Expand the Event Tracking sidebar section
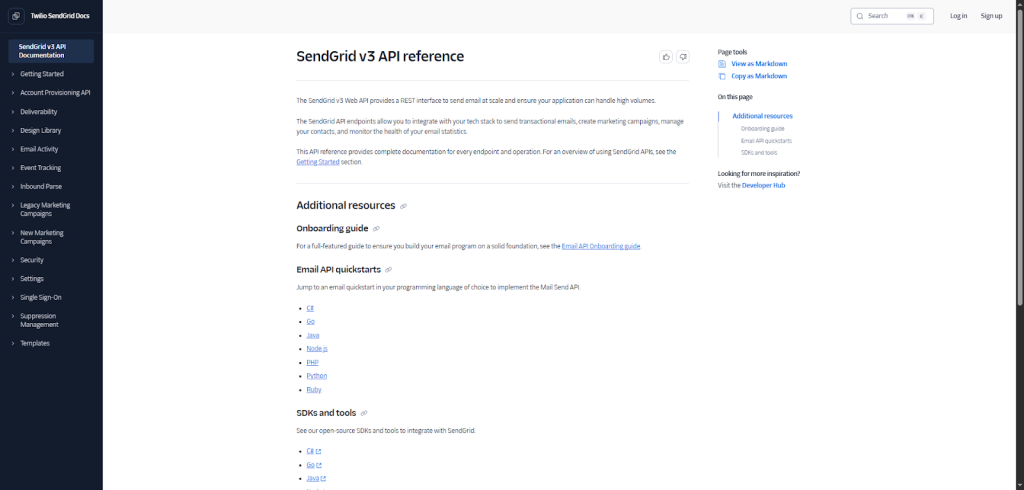 pos(12,168)
